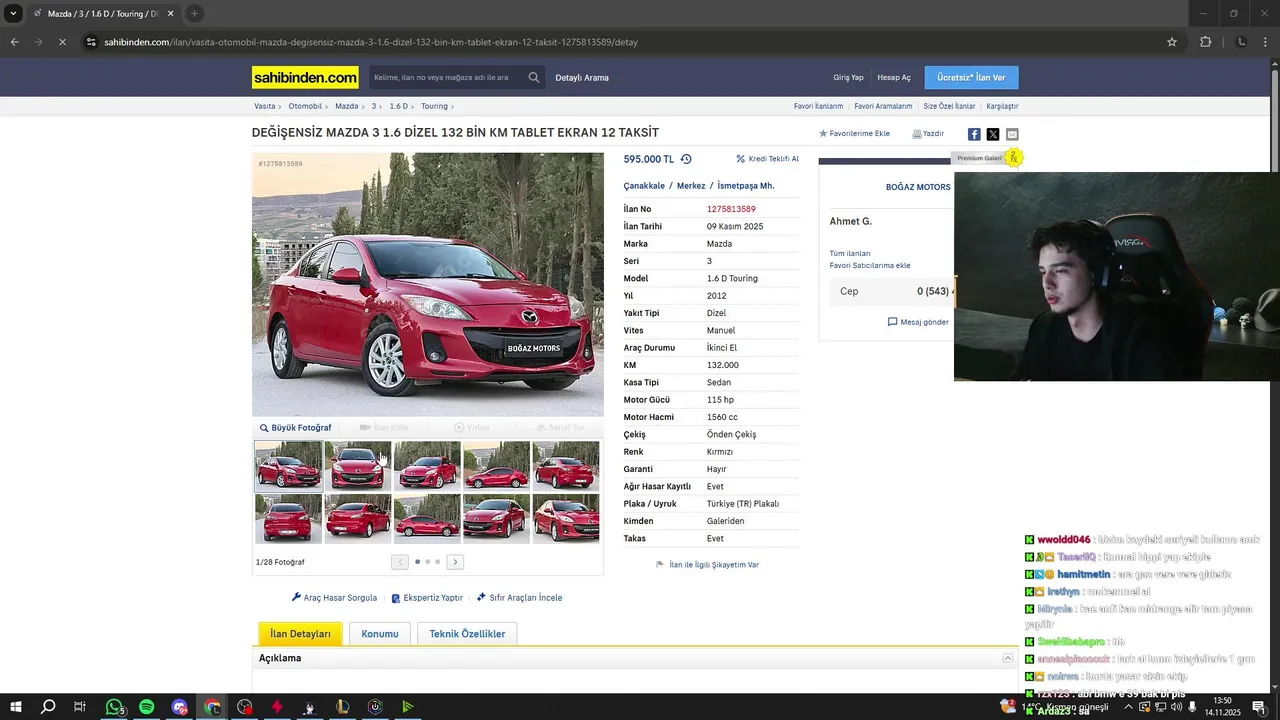The height and width of the screenshot is (720, 1280).
Task: Select first thumbnail in second photo row
Action: point(288,518)
